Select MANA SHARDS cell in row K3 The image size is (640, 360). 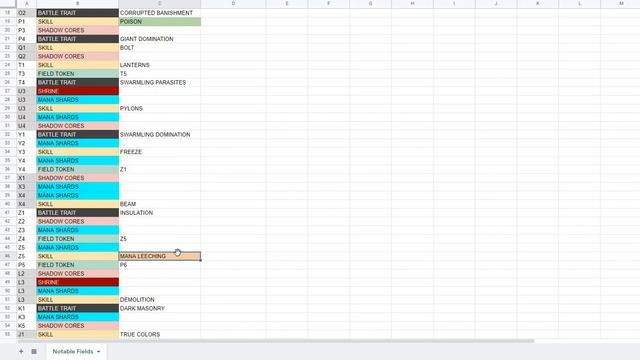pyautogui.click(x=78, y=317)
